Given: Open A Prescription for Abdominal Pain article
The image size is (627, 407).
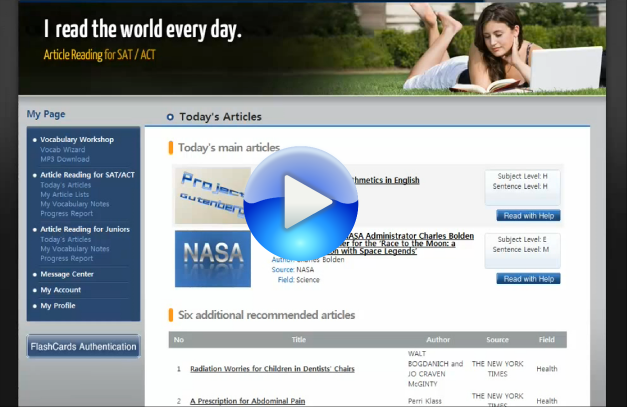Looking at the screenshot, I should [x=248, y=401].
